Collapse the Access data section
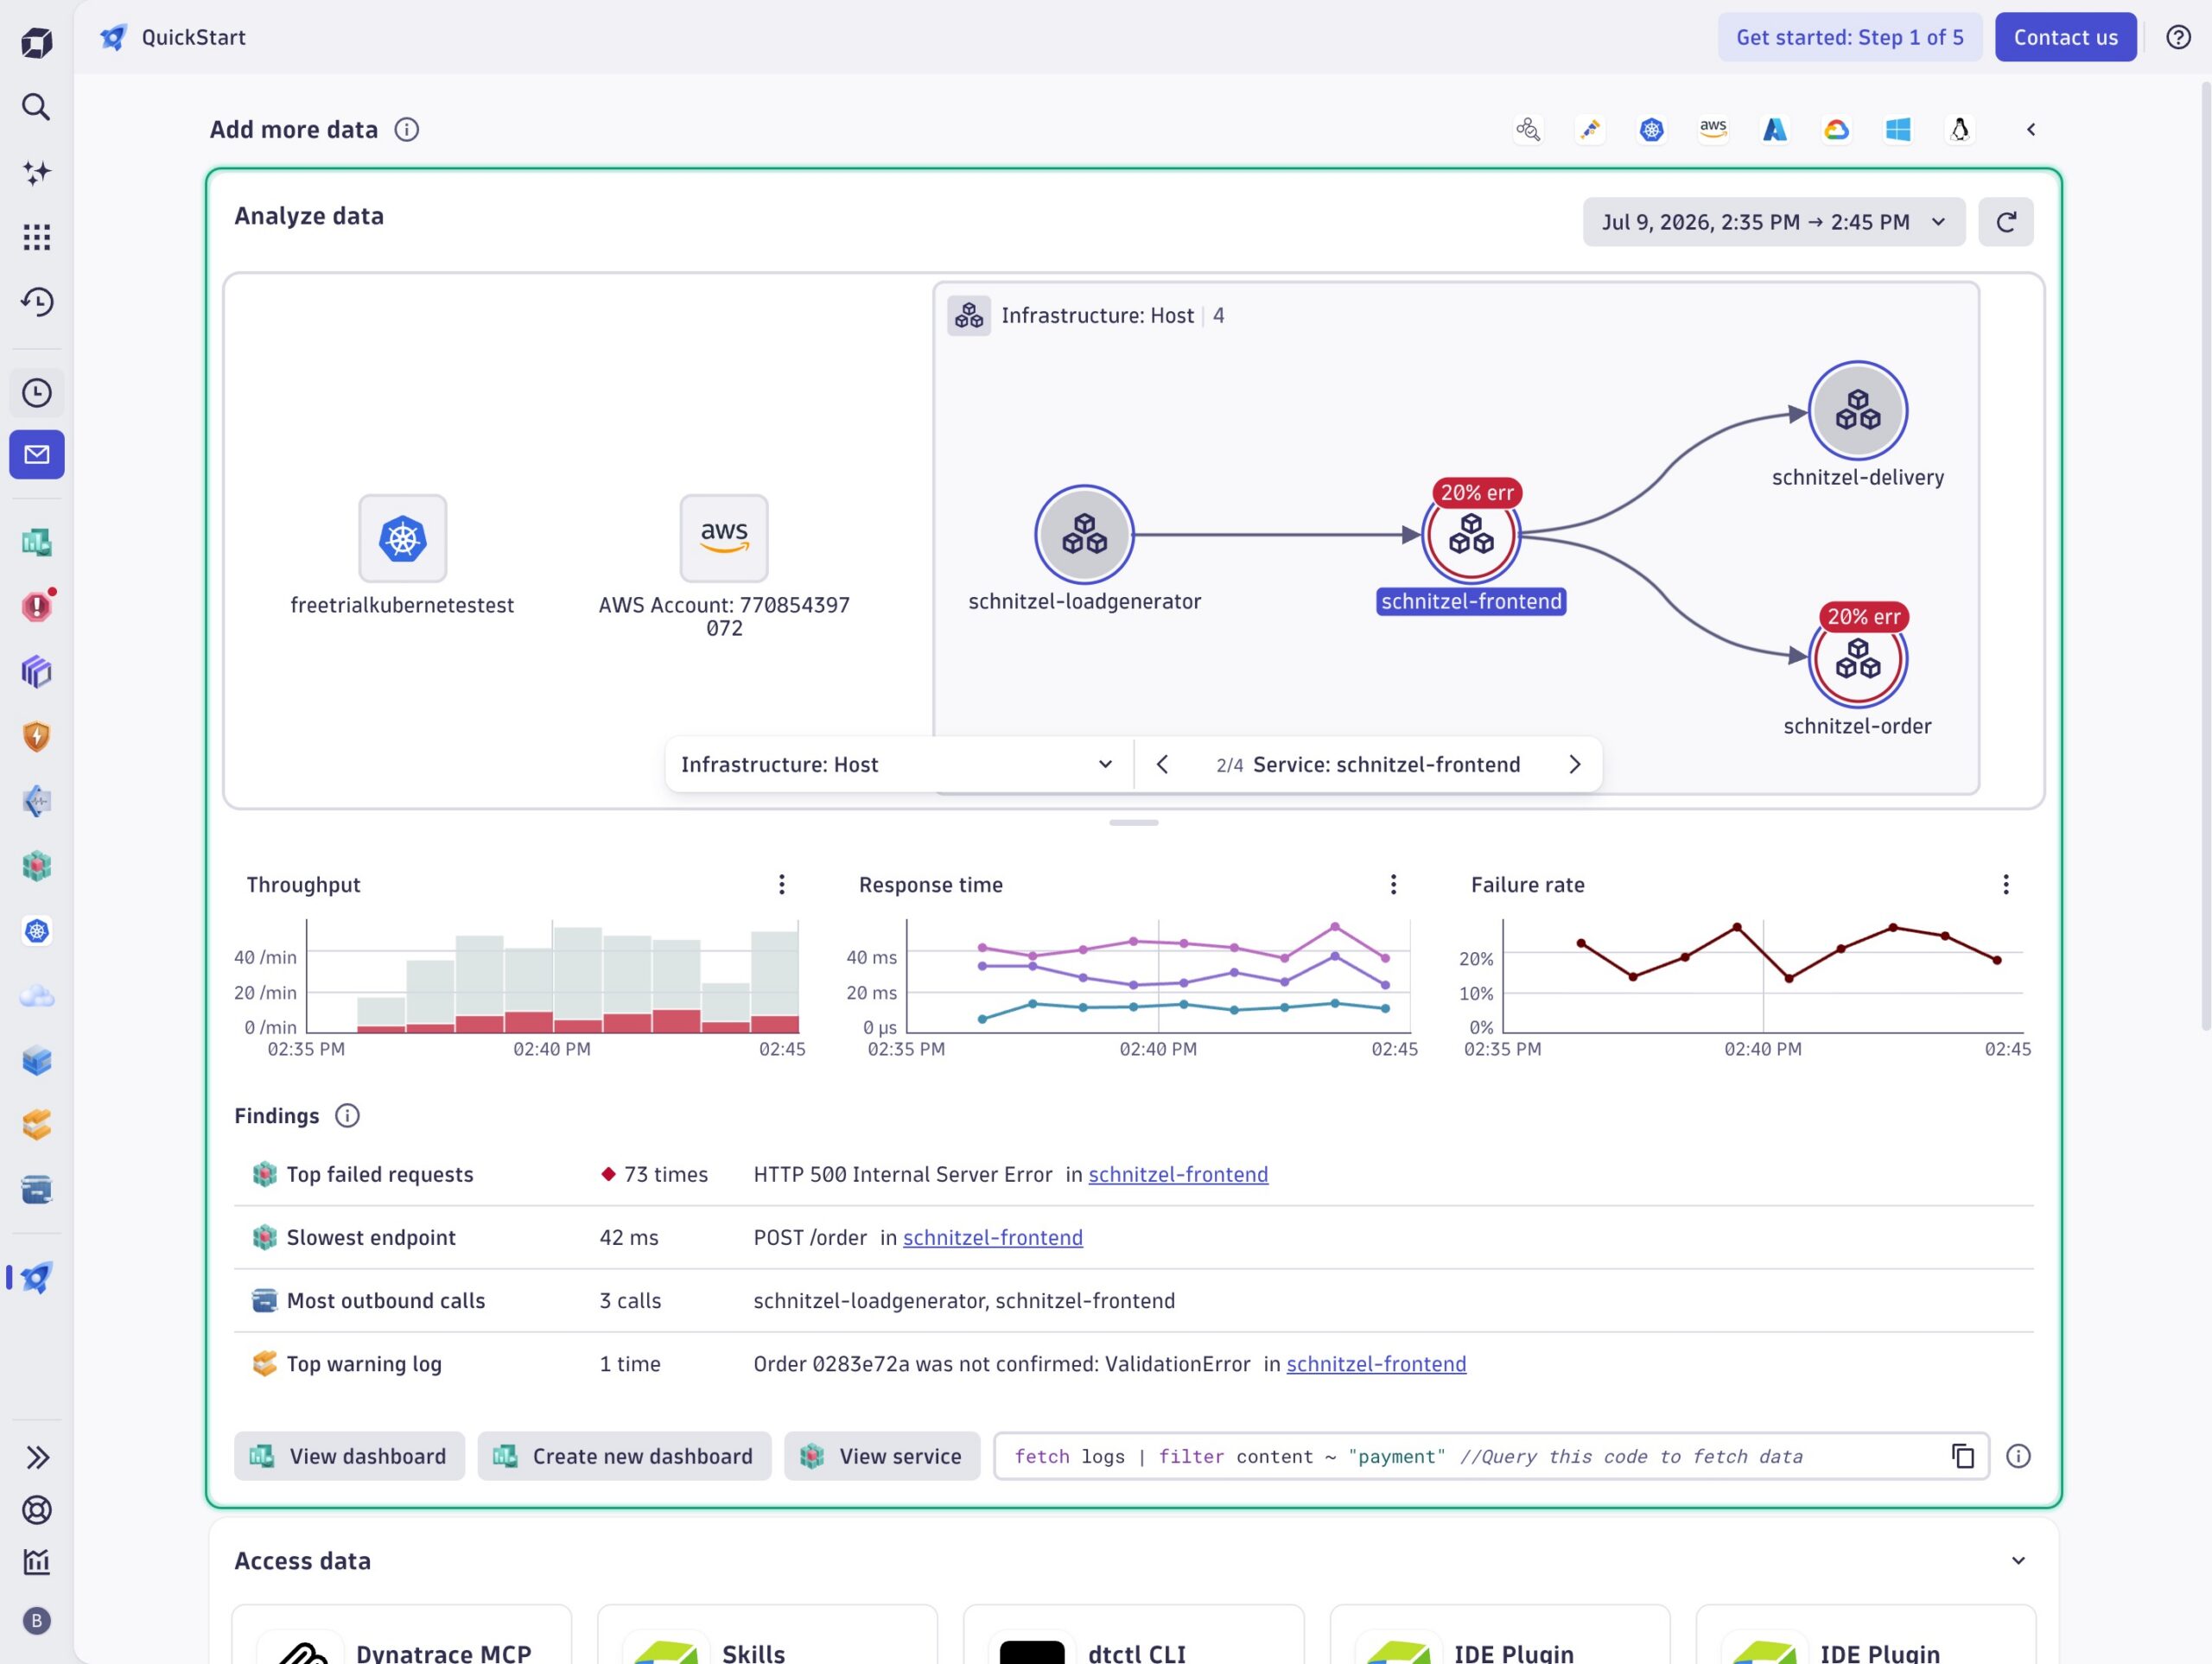 pyautogui.click(x=2018, y=1561)
